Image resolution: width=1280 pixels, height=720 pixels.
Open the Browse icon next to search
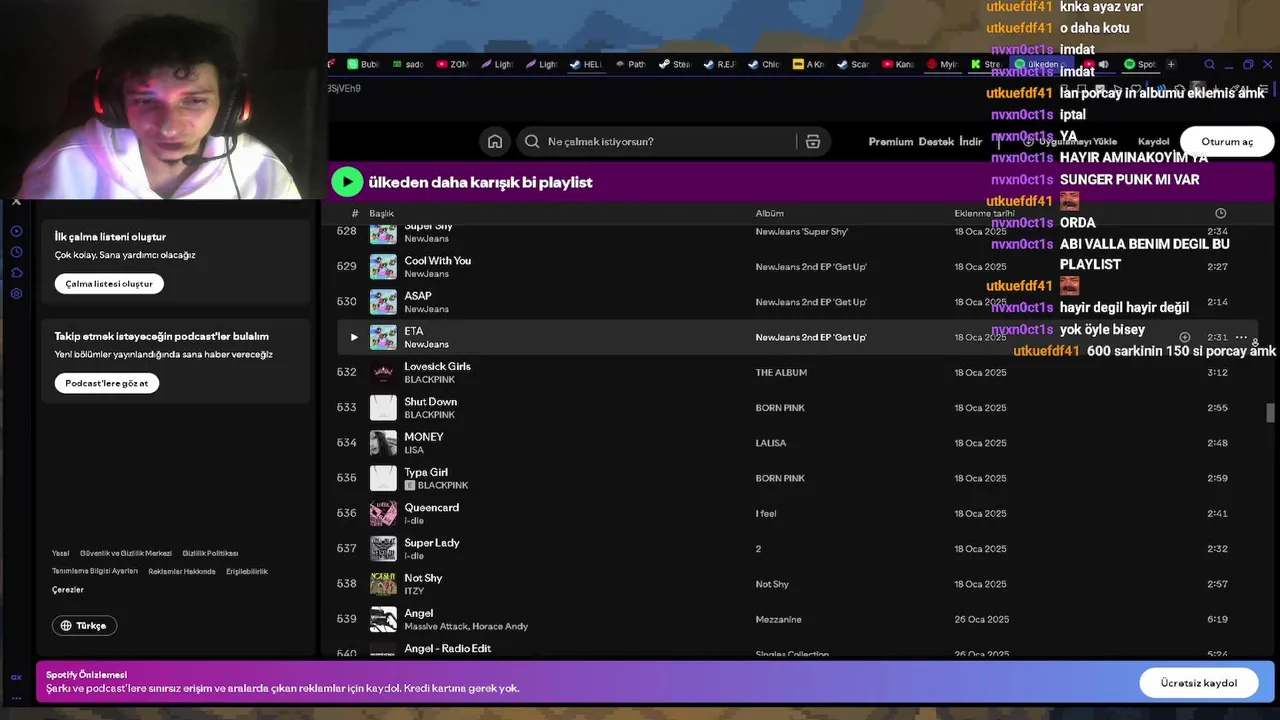coord(813,142)
